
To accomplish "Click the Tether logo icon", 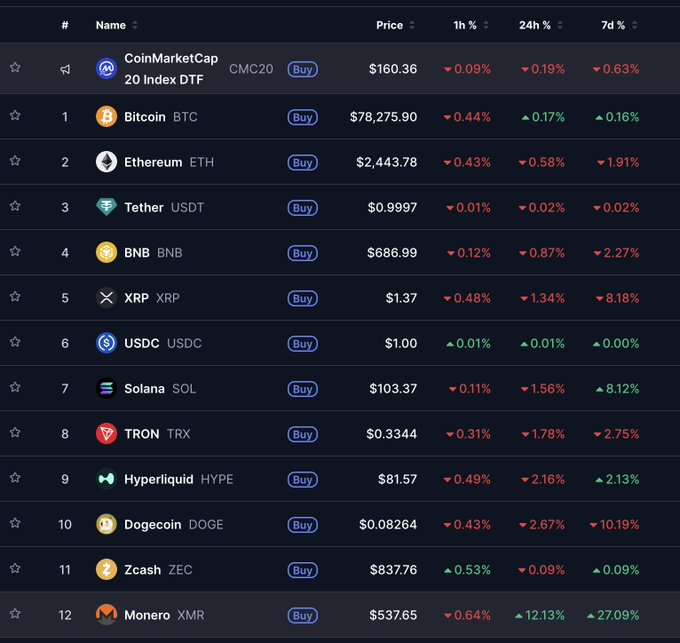I will tap(106, 207).
